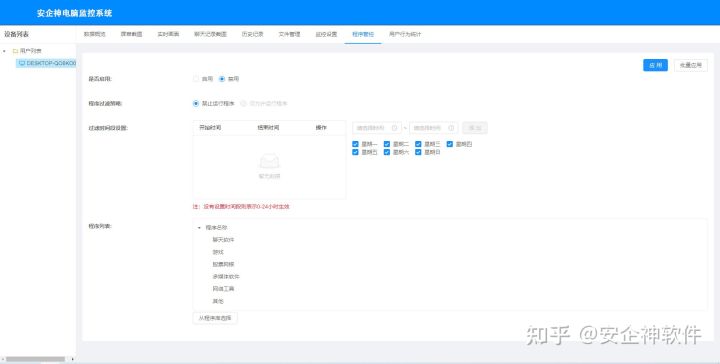Select 股票网银 in the program list

[x=223, y=265]
